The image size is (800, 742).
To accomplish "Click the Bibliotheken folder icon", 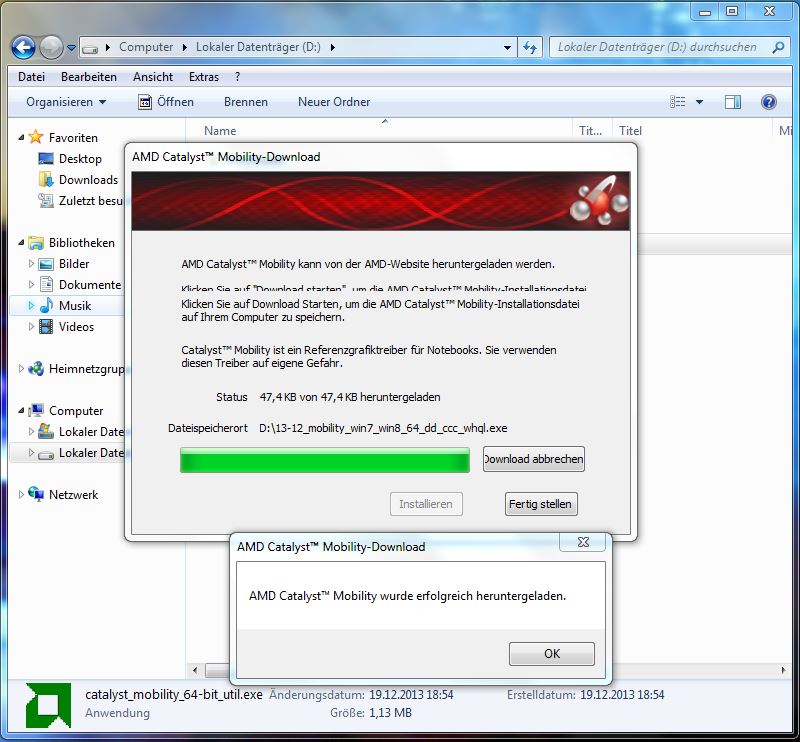I will click(x=36, y=243).
